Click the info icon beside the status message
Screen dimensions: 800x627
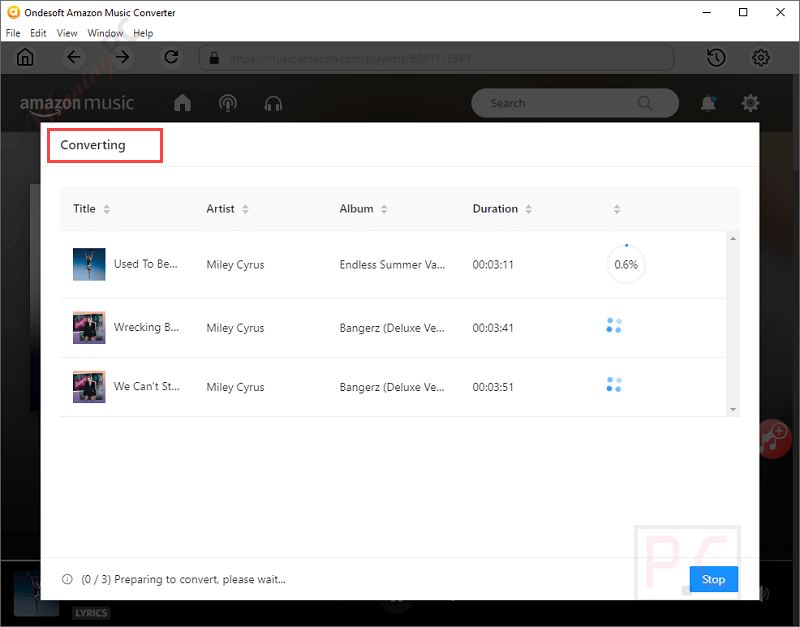coord(67,579)
